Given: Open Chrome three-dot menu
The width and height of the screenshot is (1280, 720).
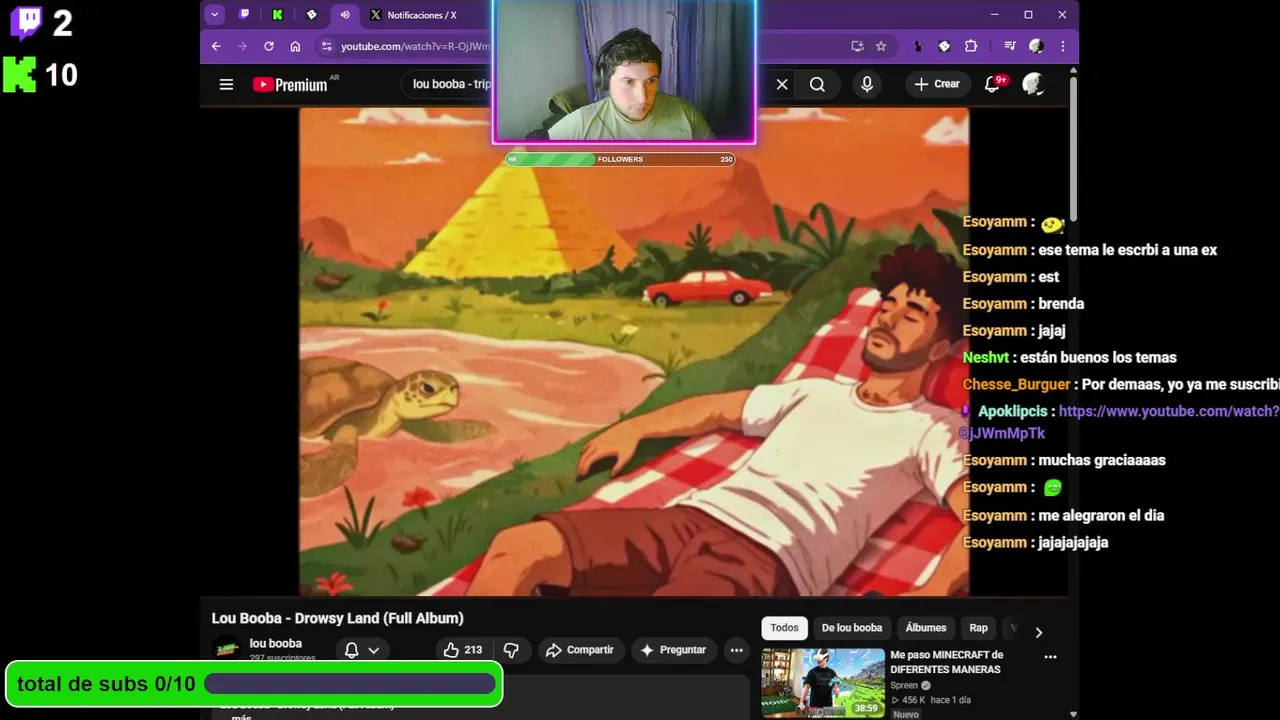Looking at the screenshot, I should [1062, 46].
